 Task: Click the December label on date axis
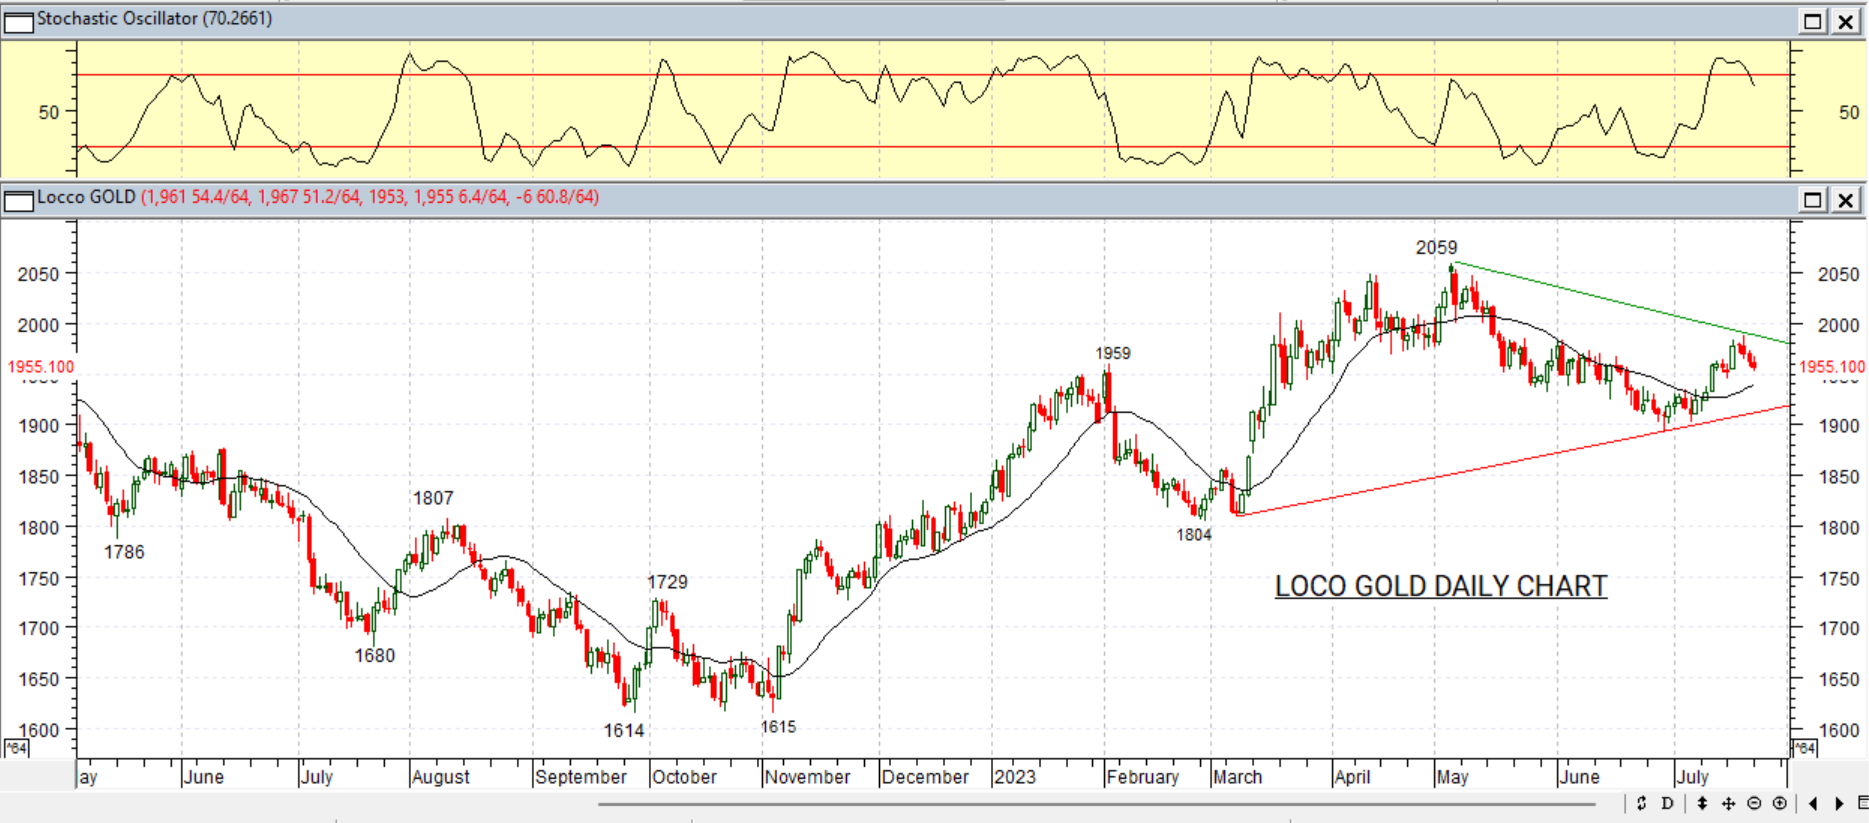coord(925,777)
